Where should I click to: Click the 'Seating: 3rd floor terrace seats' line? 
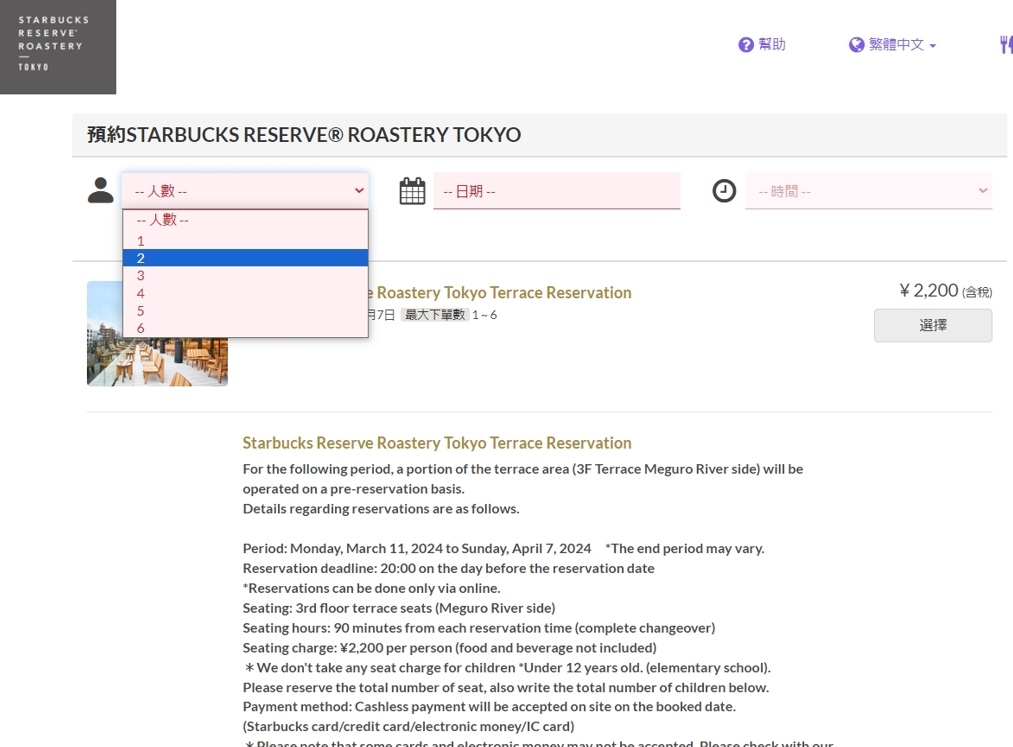pyautogui.click(x=399, y=608)
